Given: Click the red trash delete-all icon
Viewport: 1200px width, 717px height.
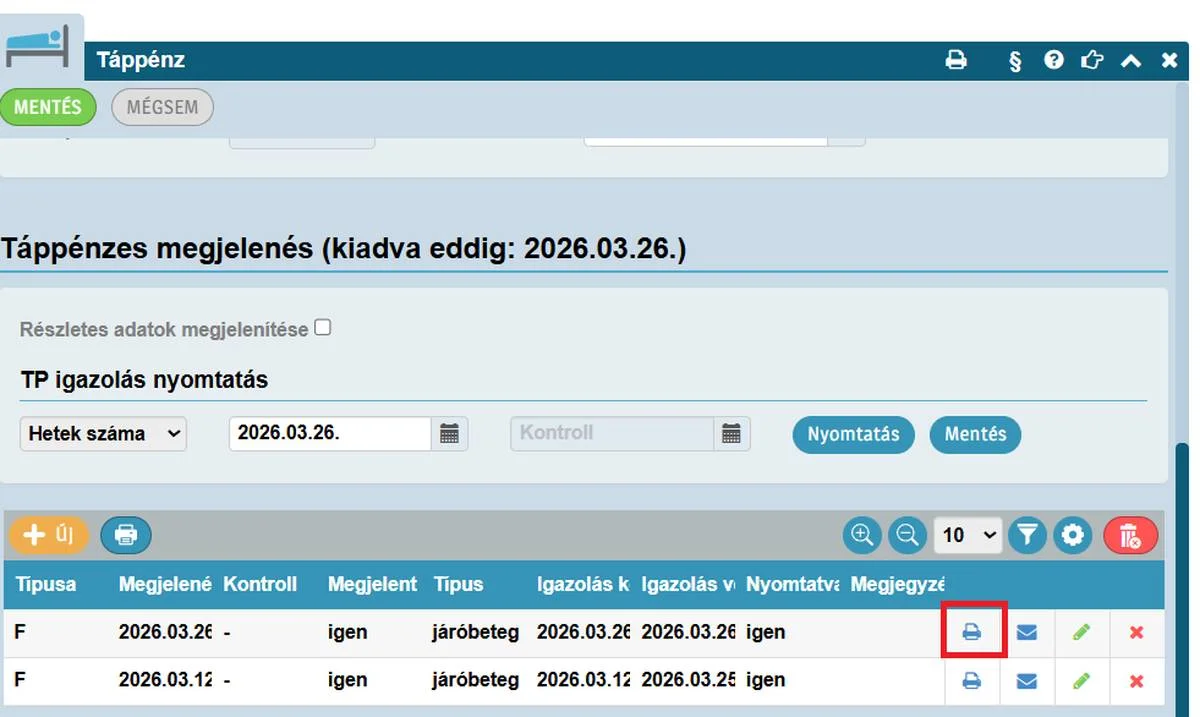Looking at the screenshot, I should tap(1131, 535).
